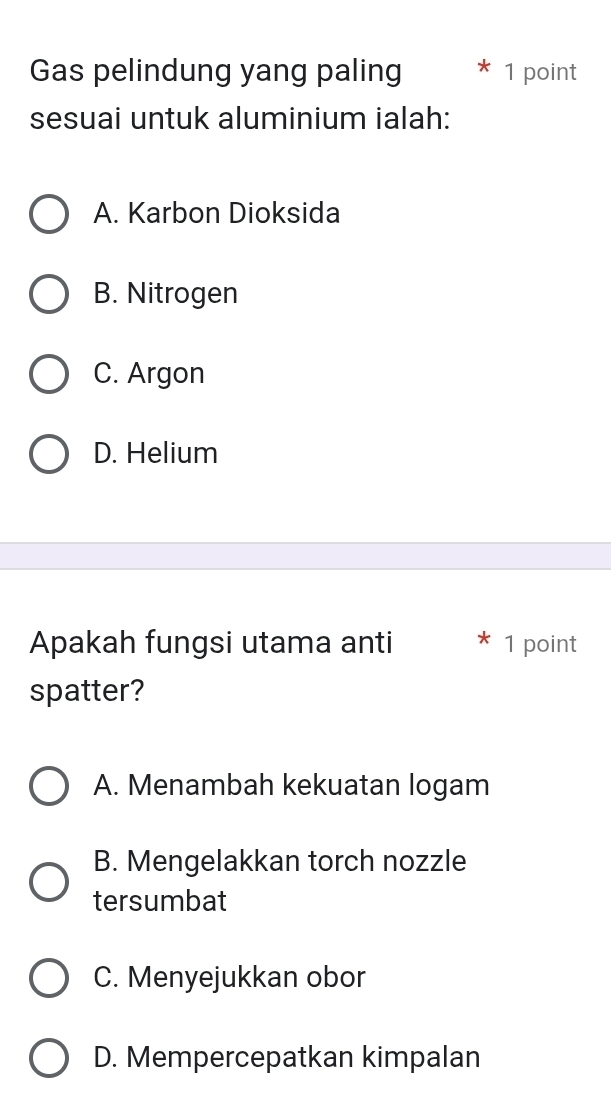
Task: Click the 'C. Argon' answer text
Action: [x=149, y=374]
